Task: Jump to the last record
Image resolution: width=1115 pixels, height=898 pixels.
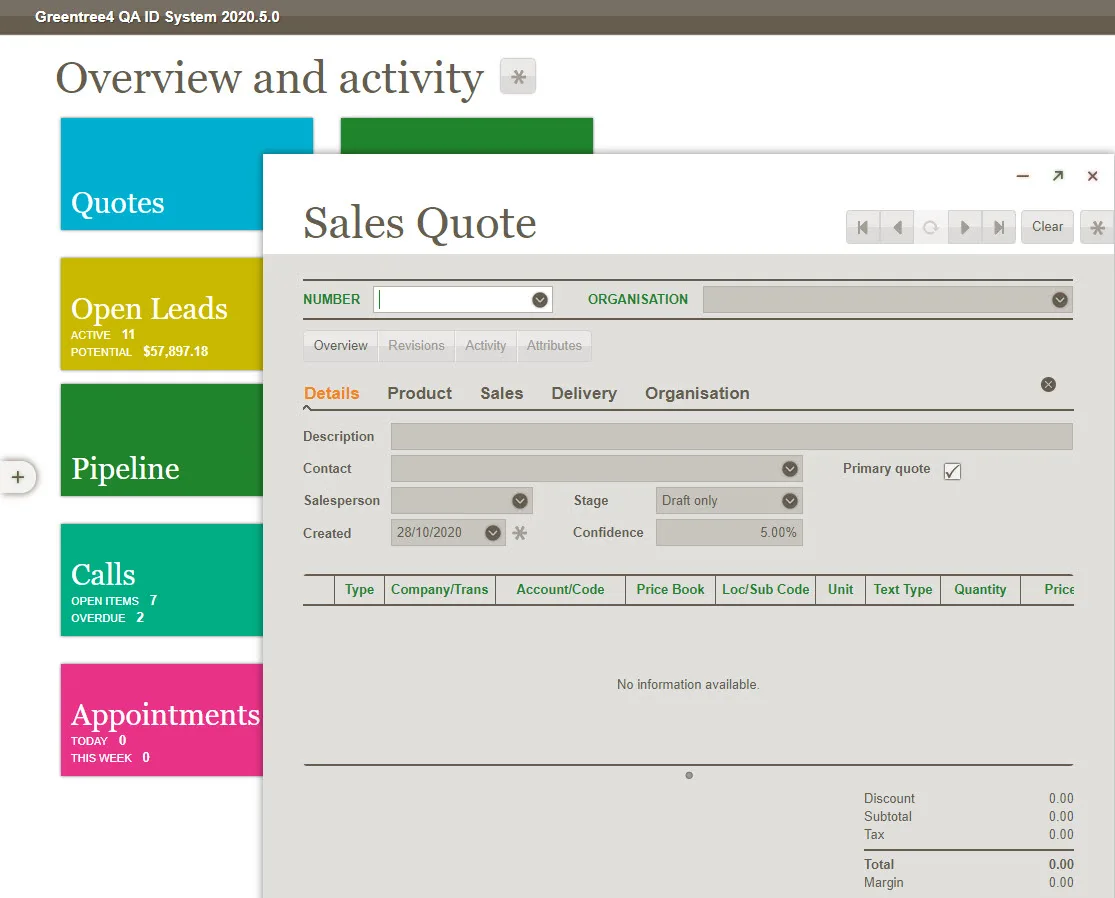Action: point(998,227)
